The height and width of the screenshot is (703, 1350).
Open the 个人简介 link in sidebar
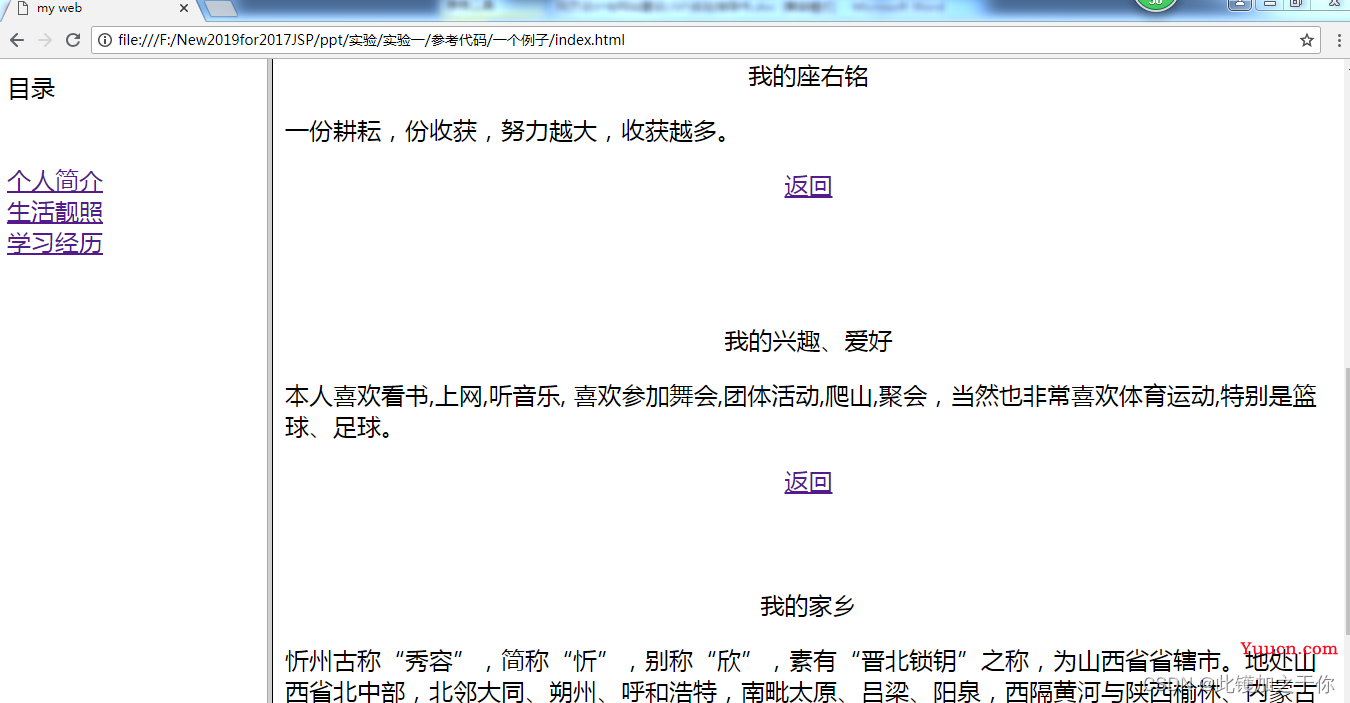(55, 181)
